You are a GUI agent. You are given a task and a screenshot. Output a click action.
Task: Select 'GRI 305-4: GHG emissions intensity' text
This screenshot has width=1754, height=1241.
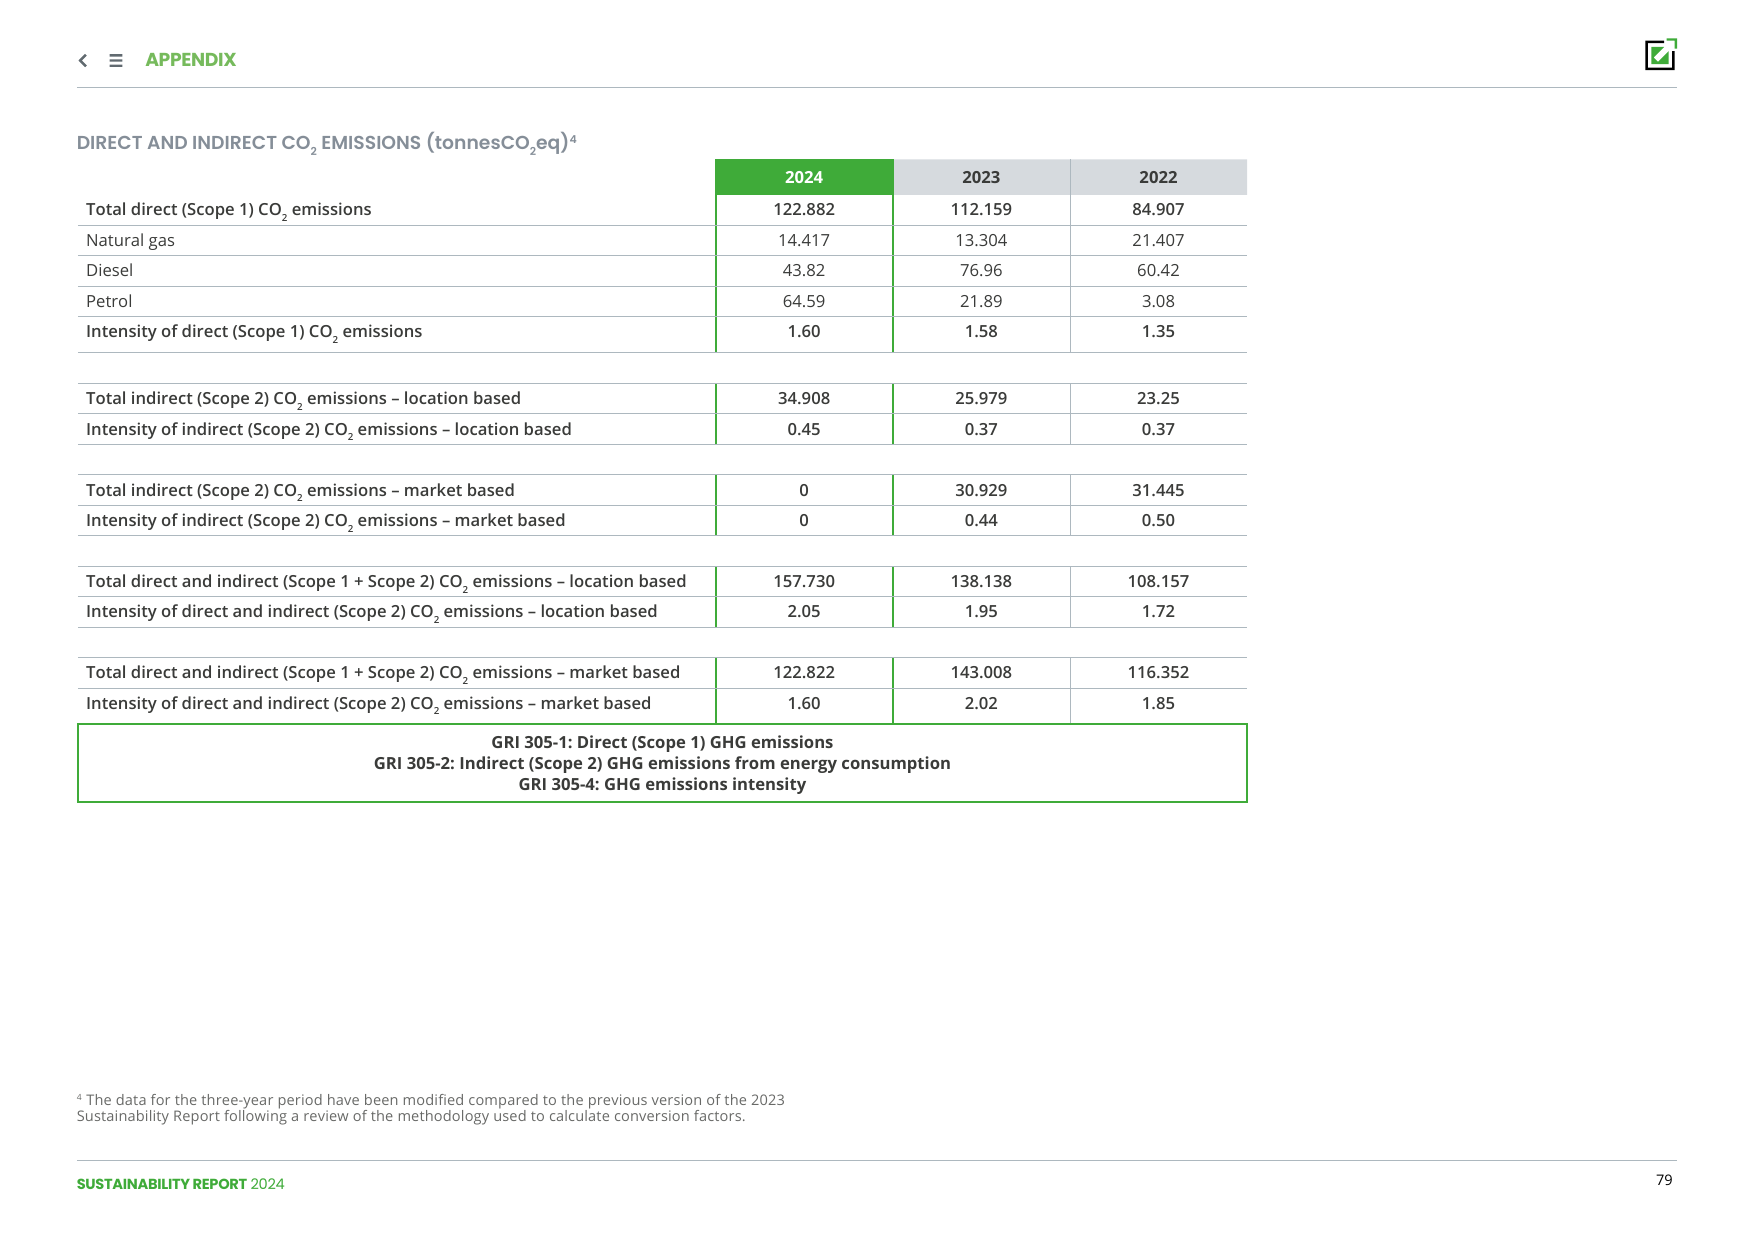[x=662, y=784]
